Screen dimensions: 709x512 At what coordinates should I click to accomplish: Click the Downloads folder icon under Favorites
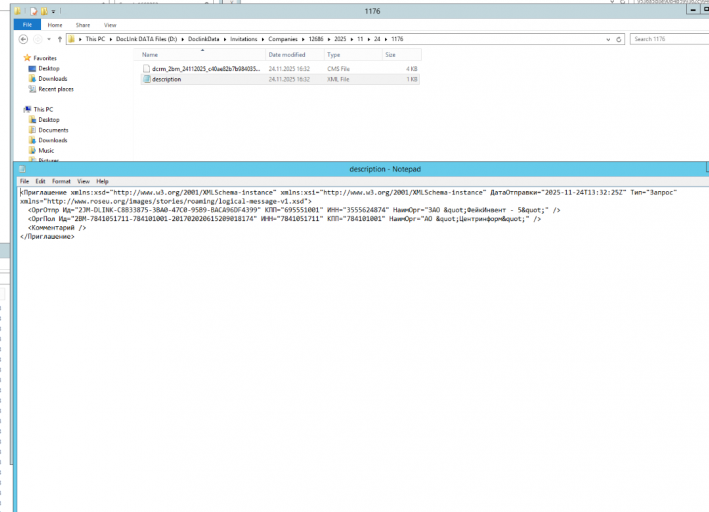32,79
